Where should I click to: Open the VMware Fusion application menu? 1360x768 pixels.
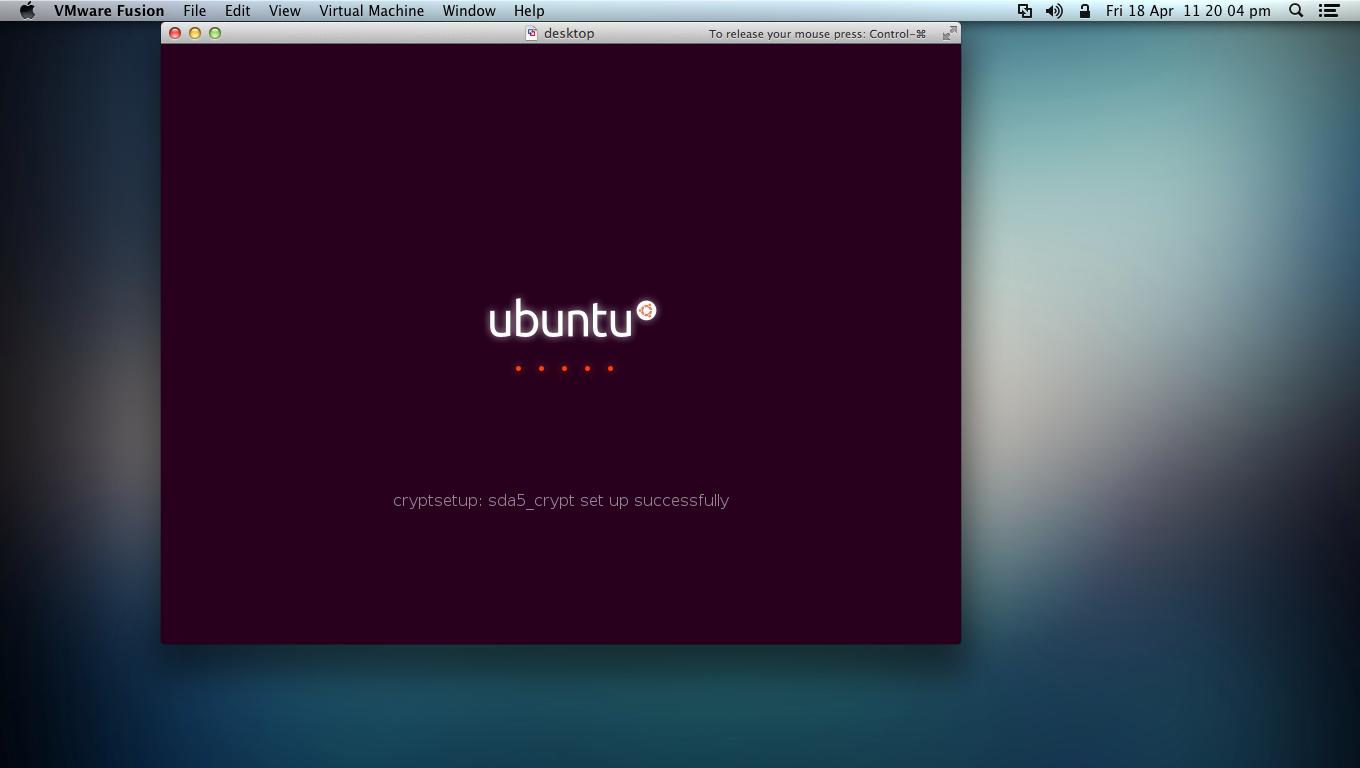[109, 11]
